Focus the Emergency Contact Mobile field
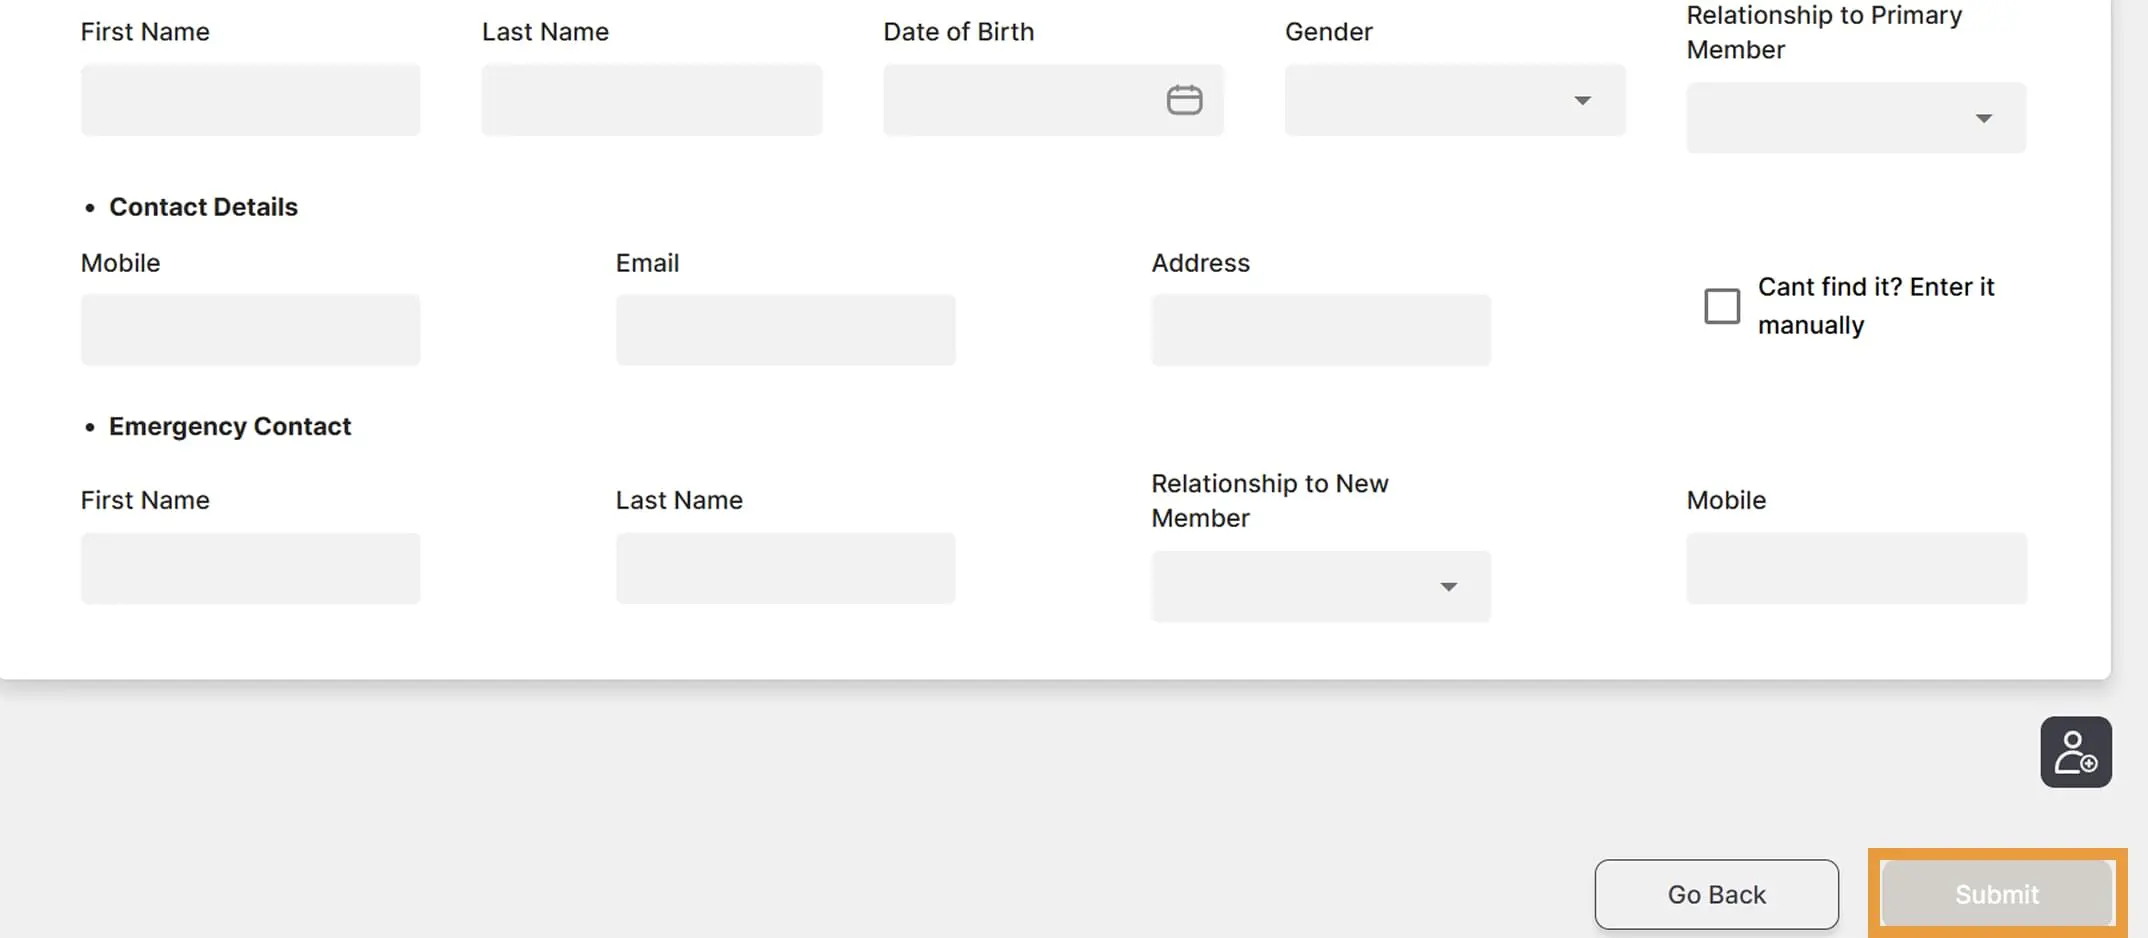 pos(1856,568)
